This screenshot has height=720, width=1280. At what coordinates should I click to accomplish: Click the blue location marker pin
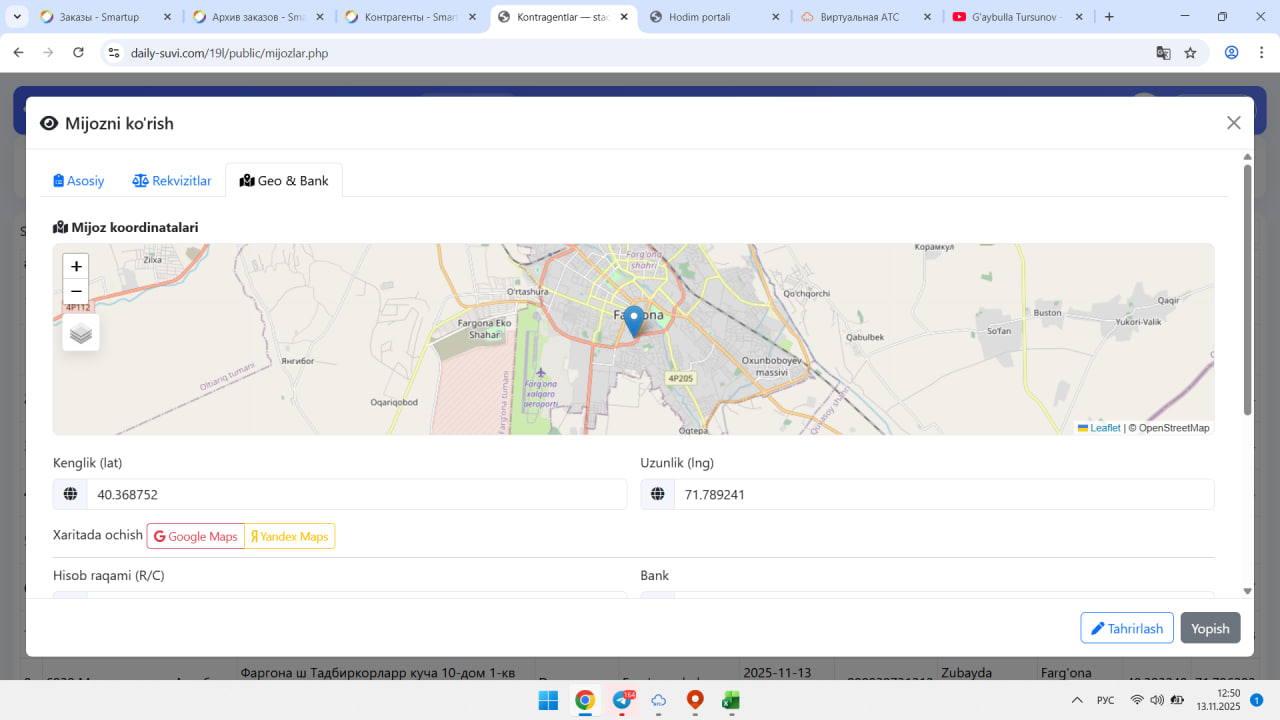633,321
